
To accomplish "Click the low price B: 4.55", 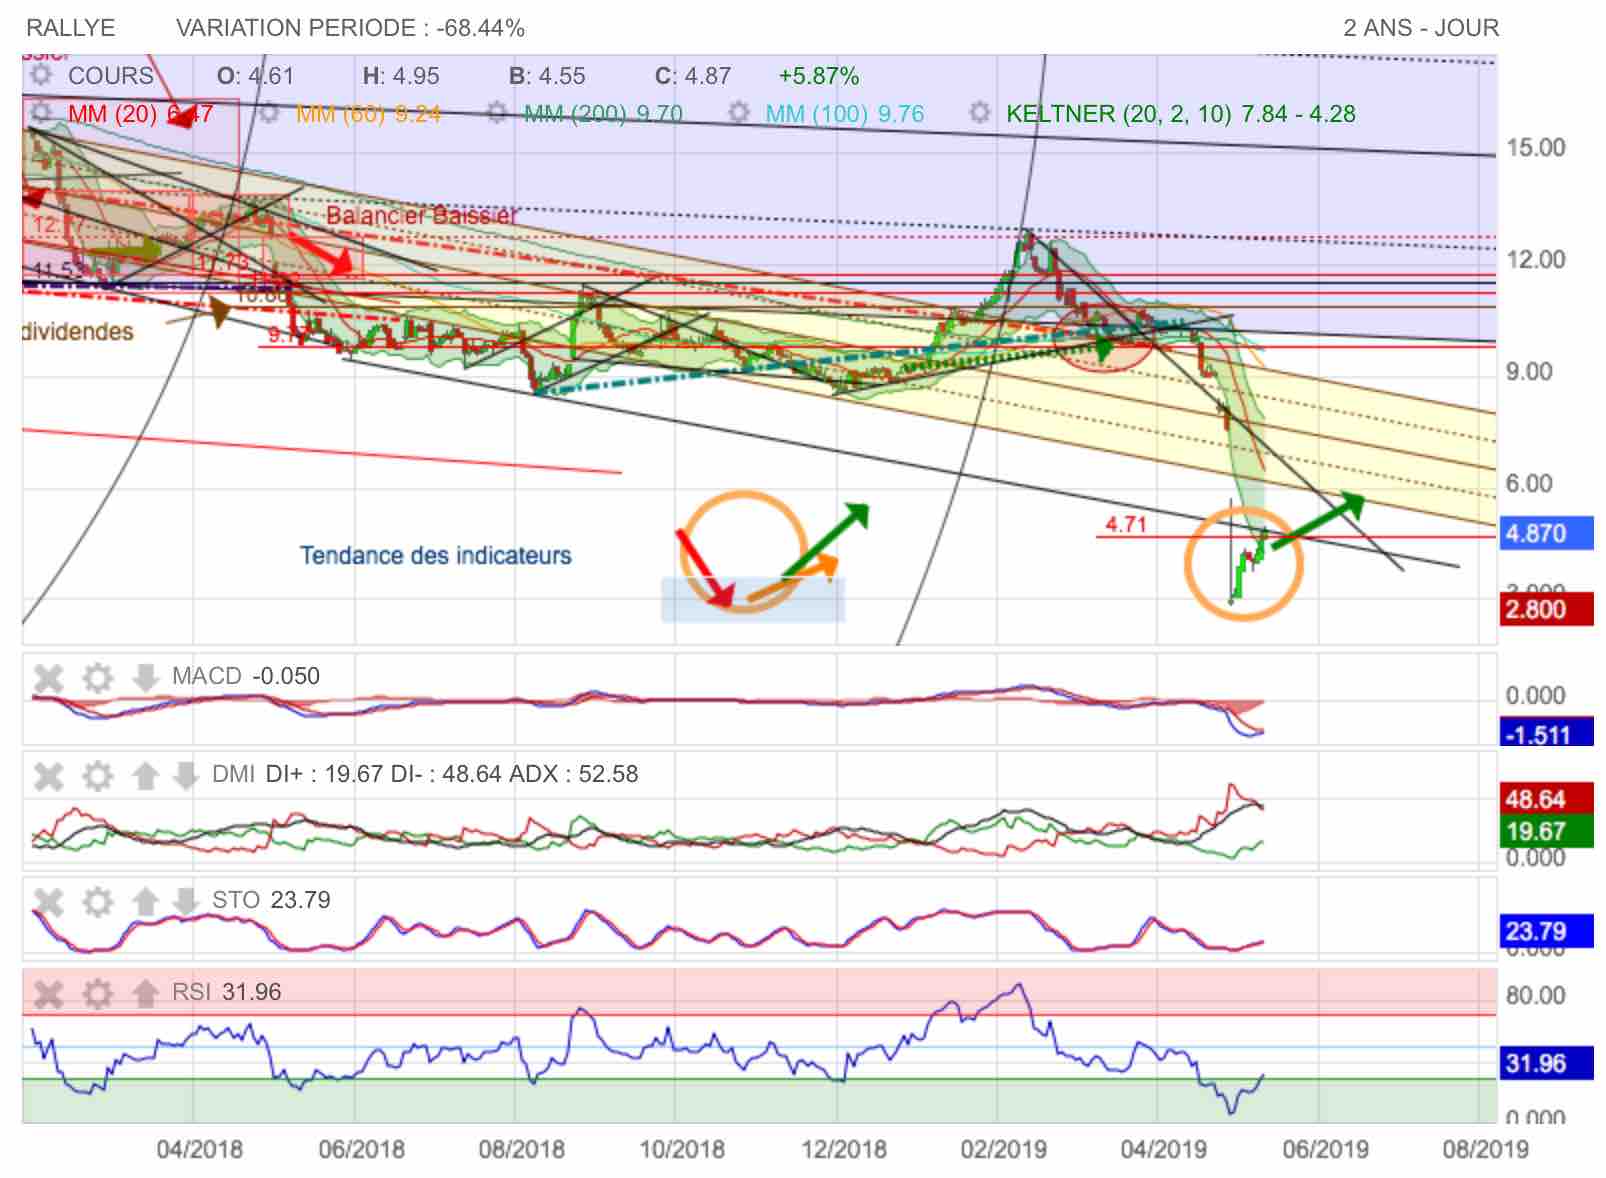I will coord(547,76).
